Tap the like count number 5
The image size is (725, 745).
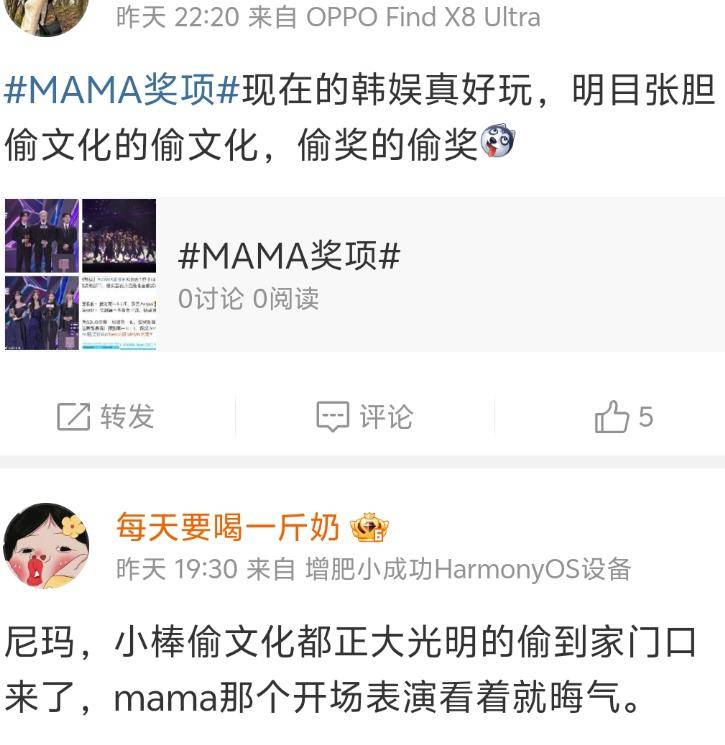tap(646, 417)
